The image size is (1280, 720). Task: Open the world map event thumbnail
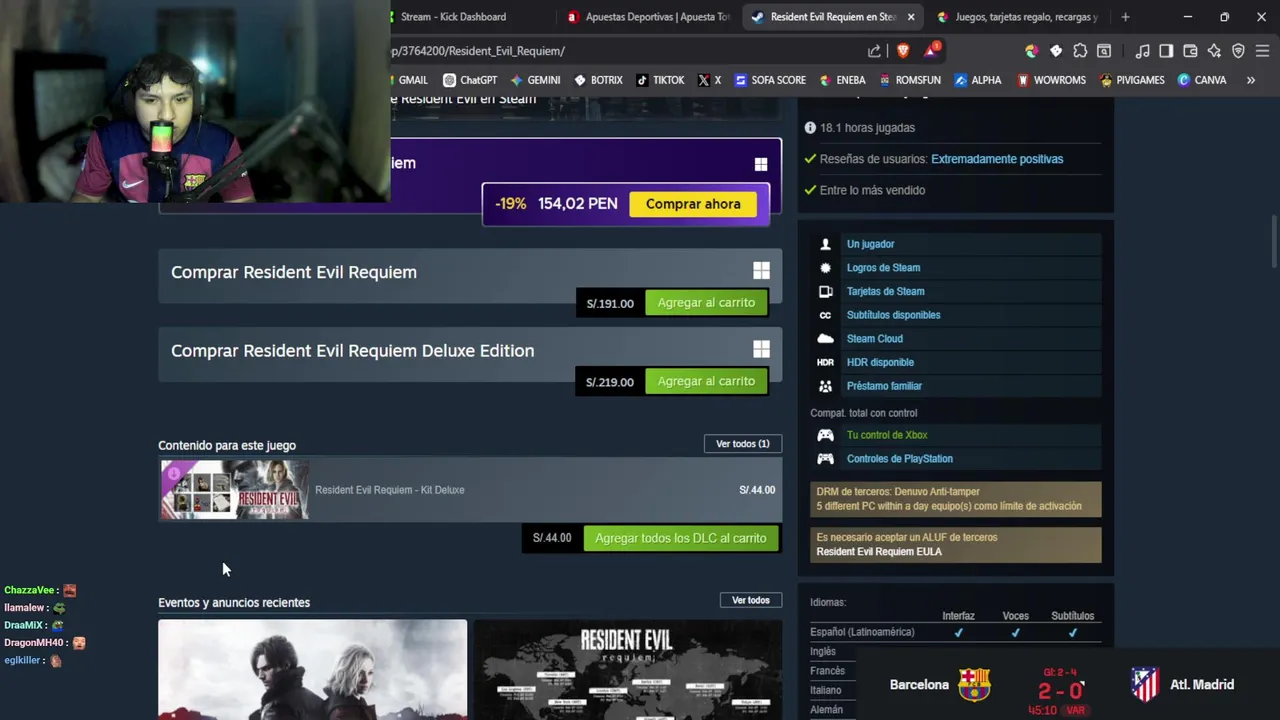pyautogui.click(x=628, y=669)
